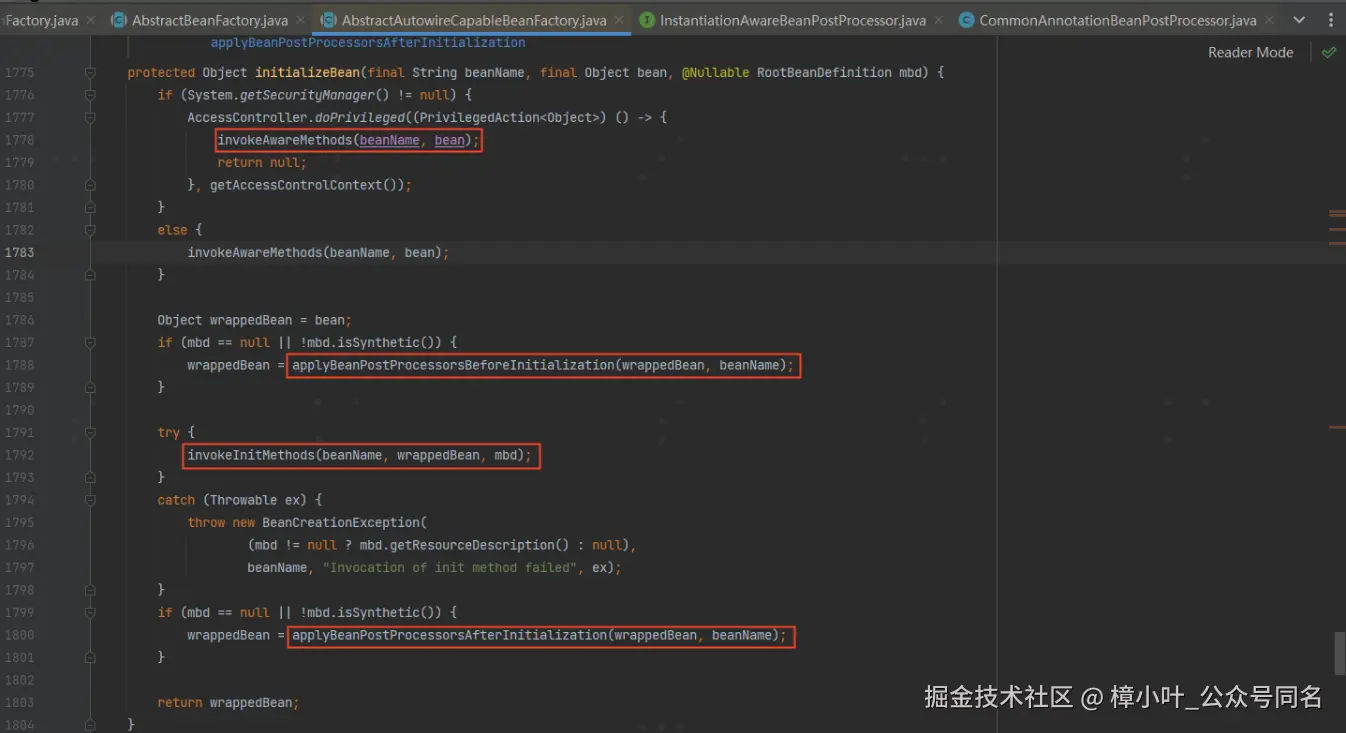Click the fold end marker at line 1780
1346x733 pixels.
pyautogui.click(x=90, y=185)
